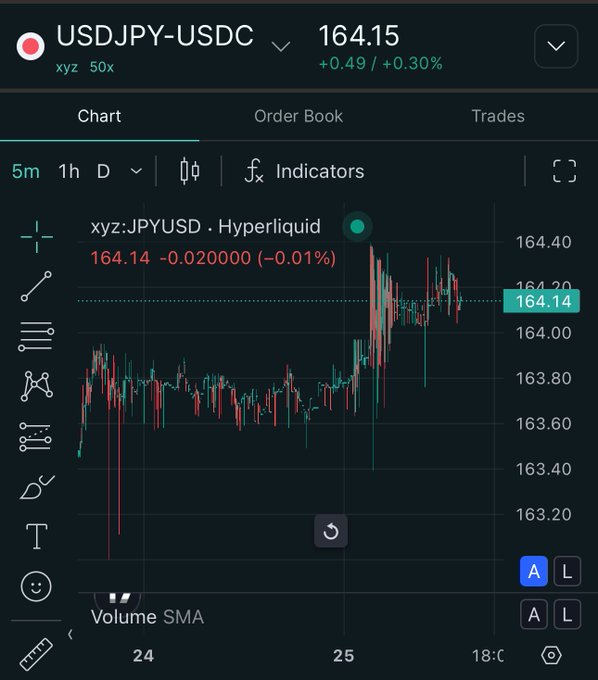Select the ruler measure tool
The width and height of the screenshot is (598, 680).
click(36, 654)
